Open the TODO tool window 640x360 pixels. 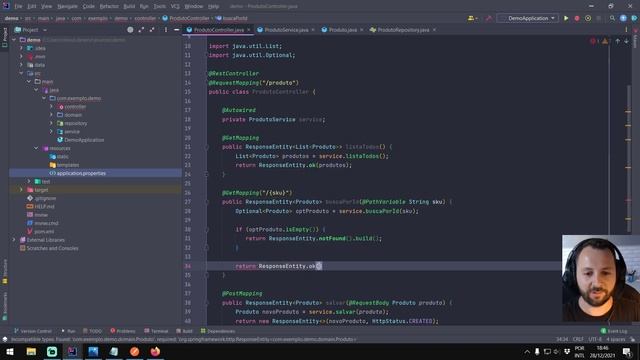click(92, 331)
